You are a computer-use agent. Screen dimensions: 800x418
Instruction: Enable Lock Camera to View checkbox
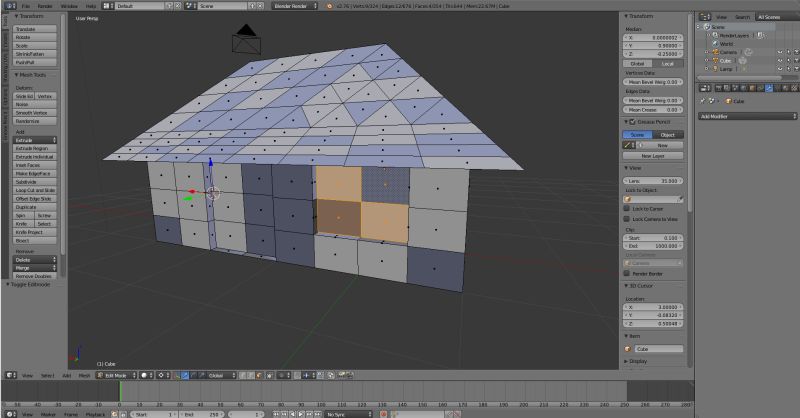pyautogui.click(x=627, y=218)
